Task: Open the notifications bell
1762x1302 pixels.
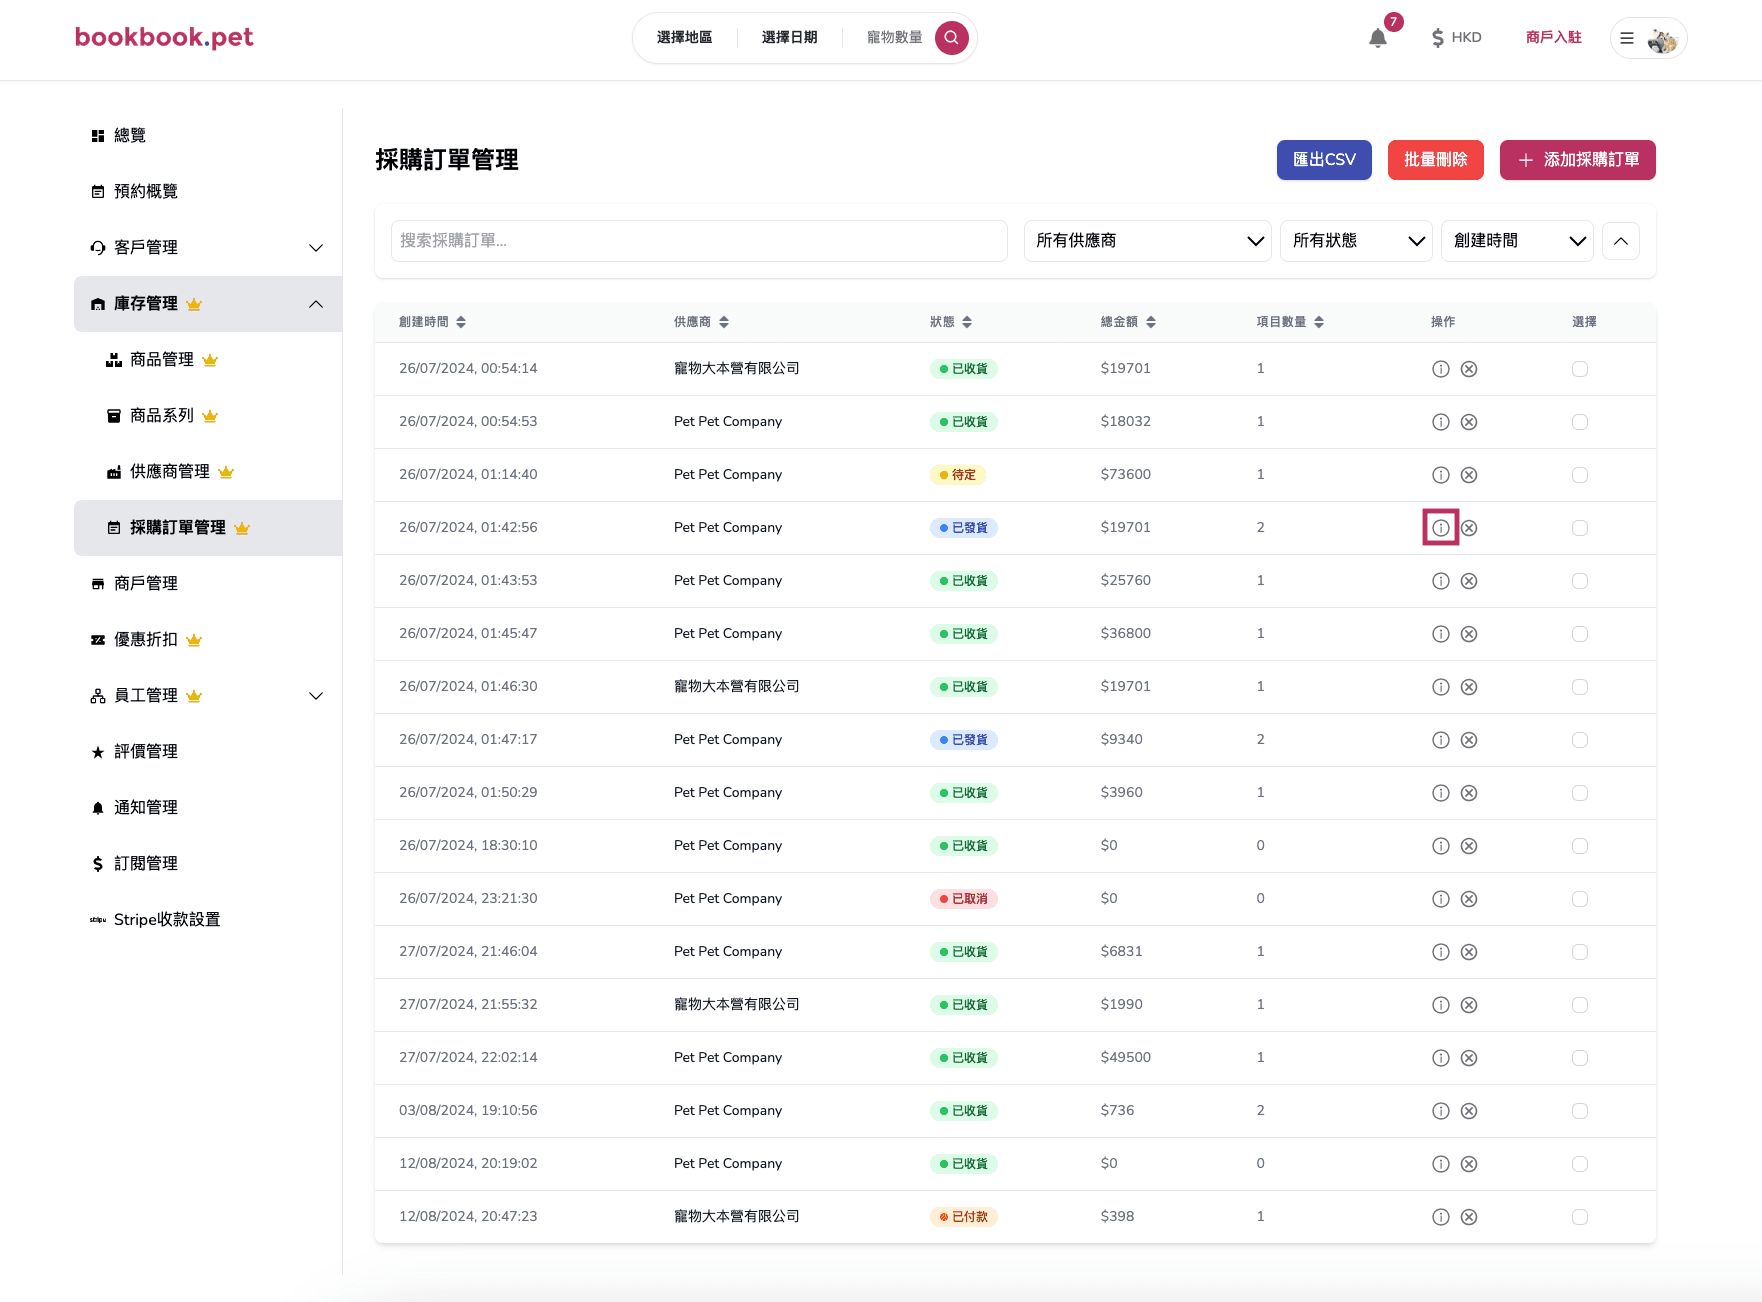Action: pyautogui.click(x=1378, y=38)
